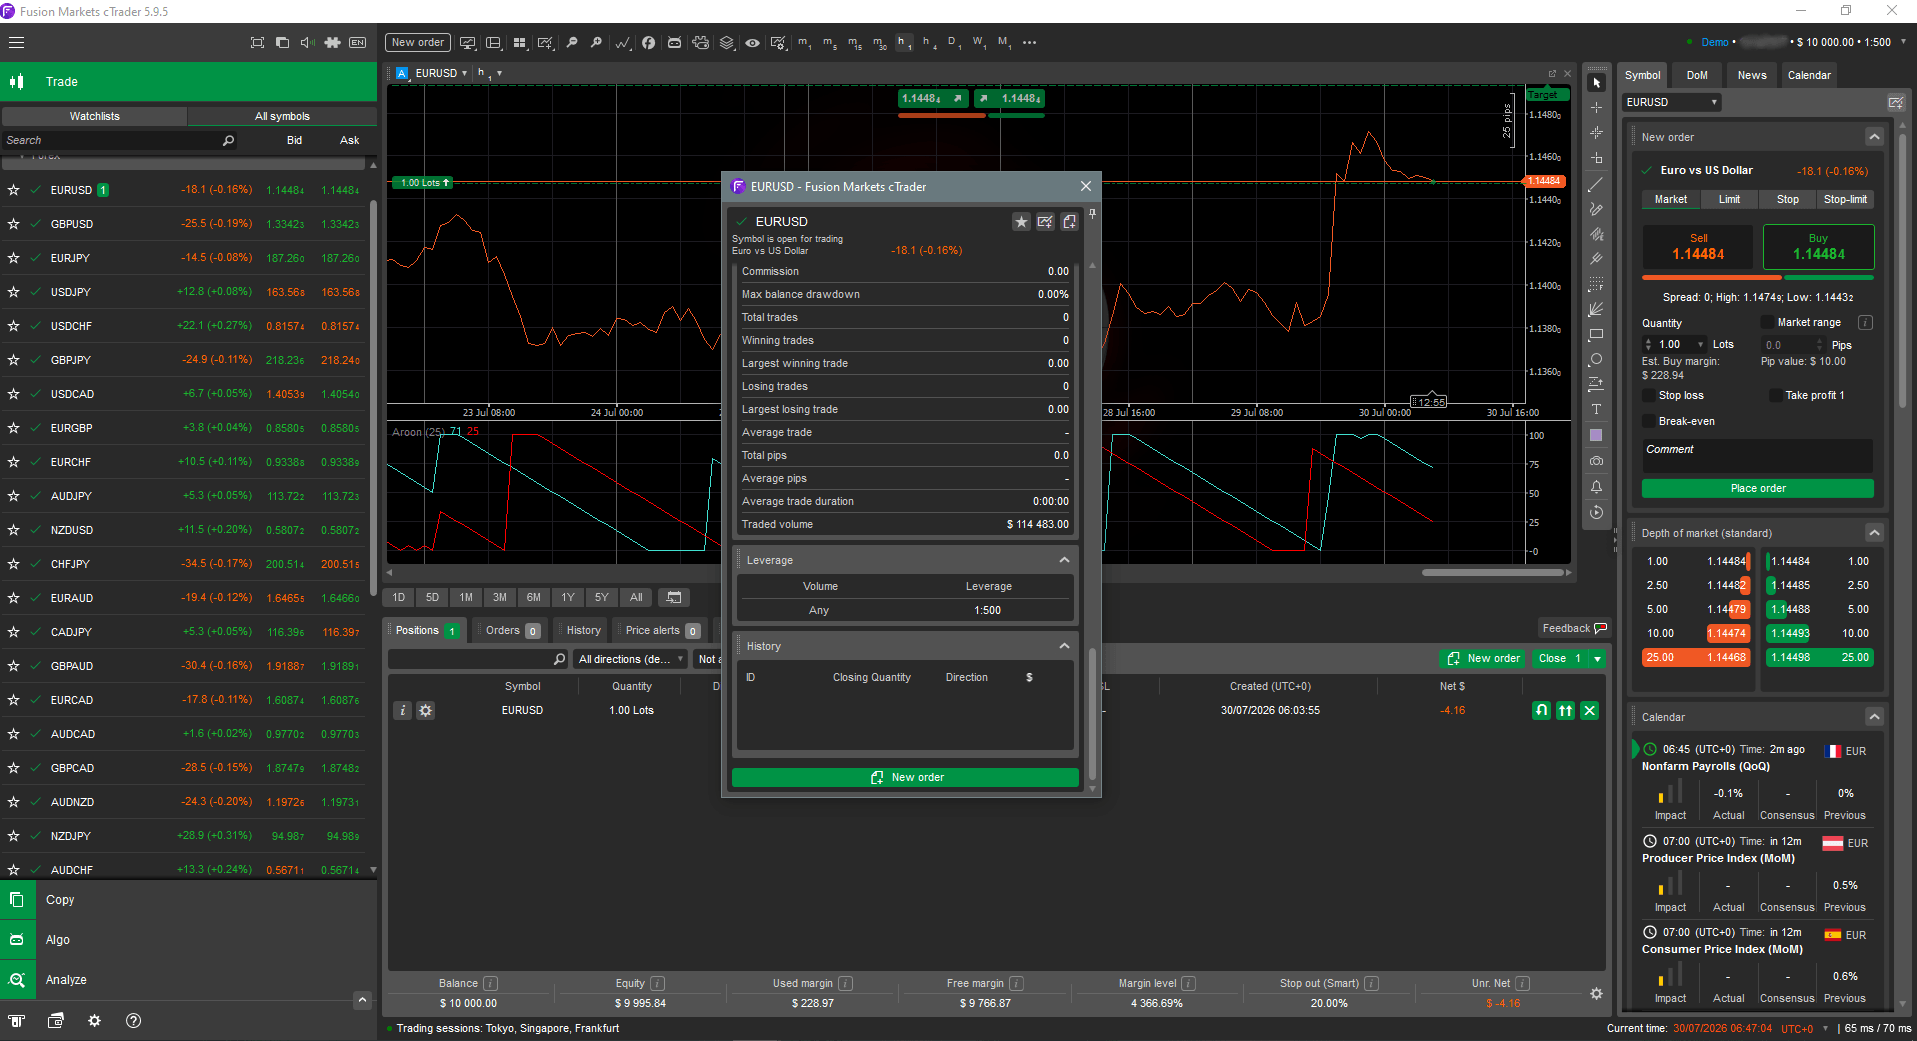Enable the Stop loss checkbox
This screenshot has width=1917, height=1041.
[1648, 395]
